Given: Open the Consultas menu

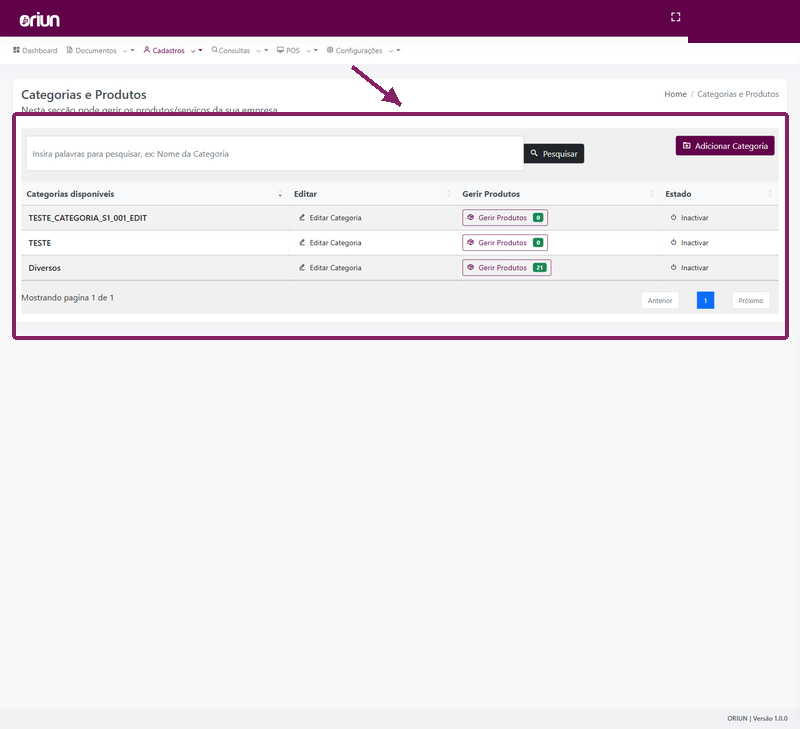Looking at the screenshot, I should [x=231, y=51].
